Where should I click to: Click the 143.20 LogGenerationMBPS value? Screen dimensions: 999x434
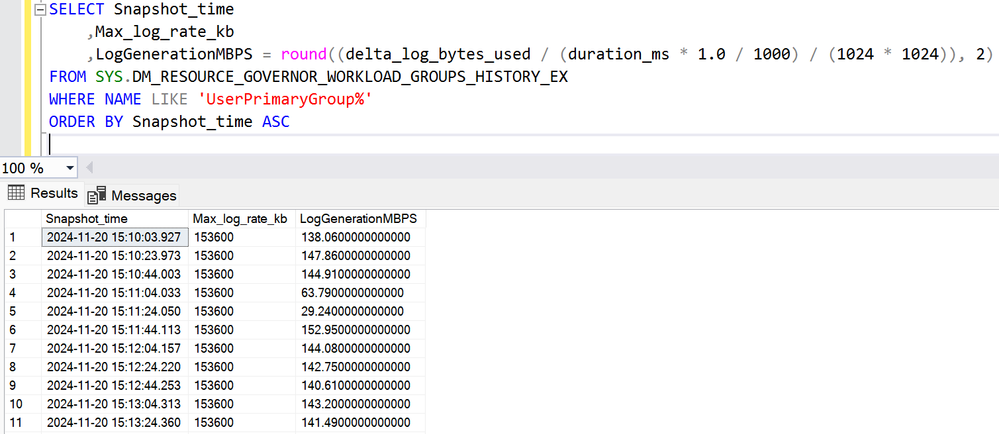[360, 403]
